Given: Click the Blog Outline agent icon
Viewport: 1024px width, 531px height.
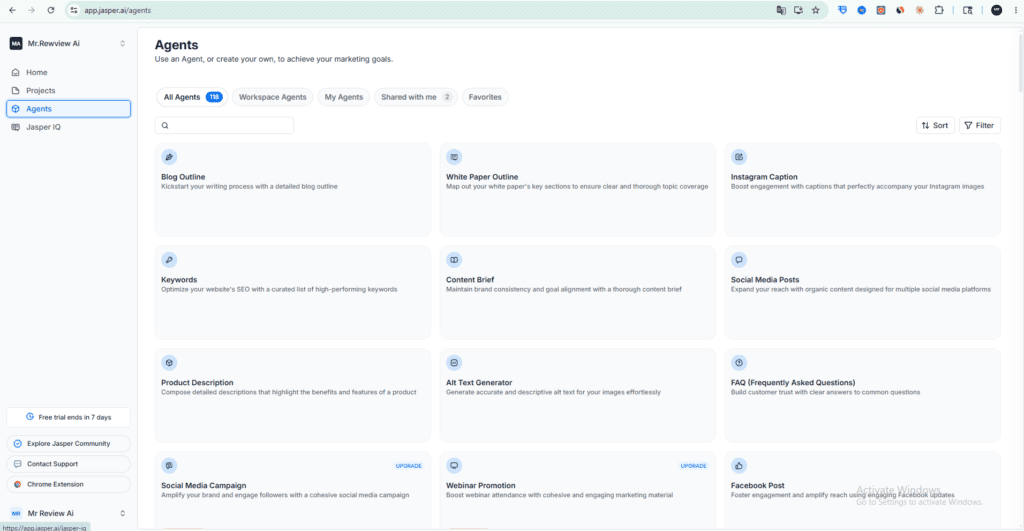Looking at the screenshot, I should tap(169, 157).
